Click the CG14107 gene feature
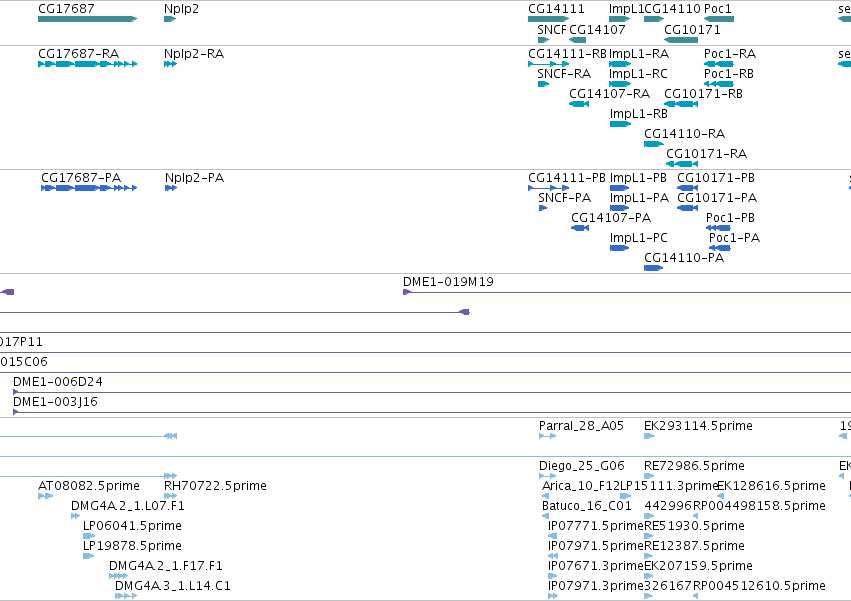Viewport: 851px width, 601px height. tap(577, 40)
